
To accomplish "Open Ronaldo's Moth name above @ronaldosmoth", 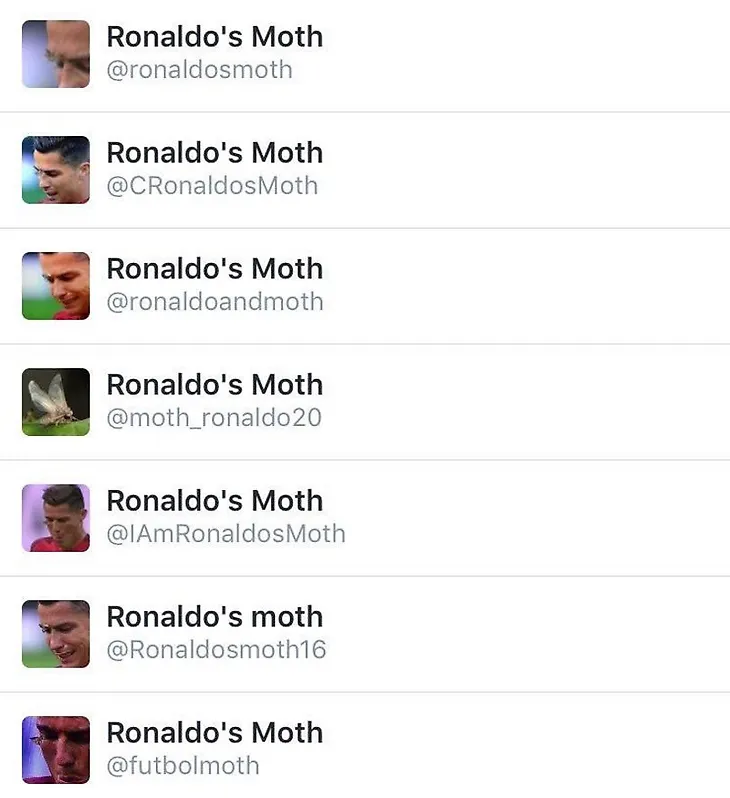I will pyautogui.click(x=215, y=37).
